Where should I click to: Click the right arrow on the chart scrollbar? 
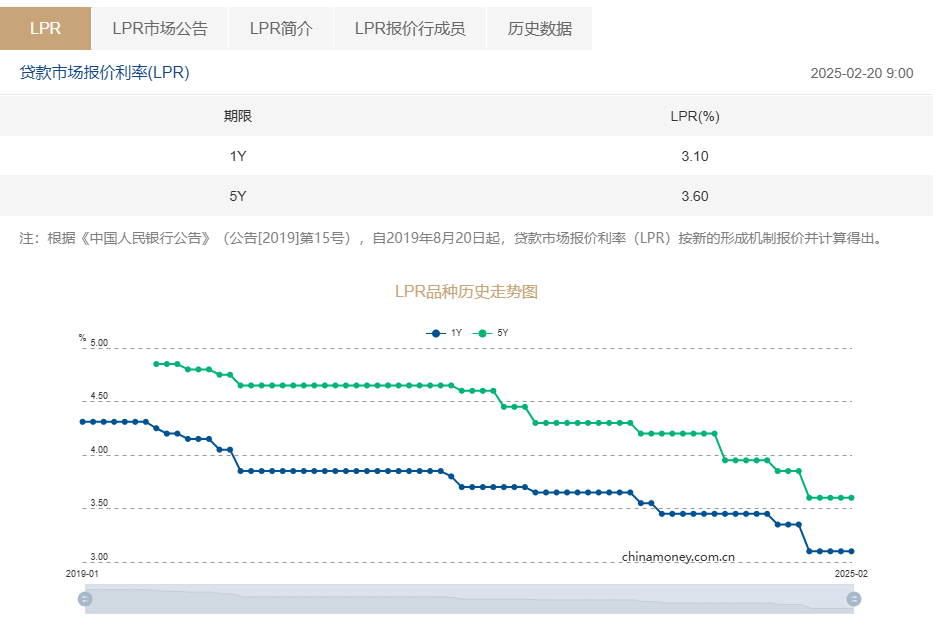(x=854, y=598)
